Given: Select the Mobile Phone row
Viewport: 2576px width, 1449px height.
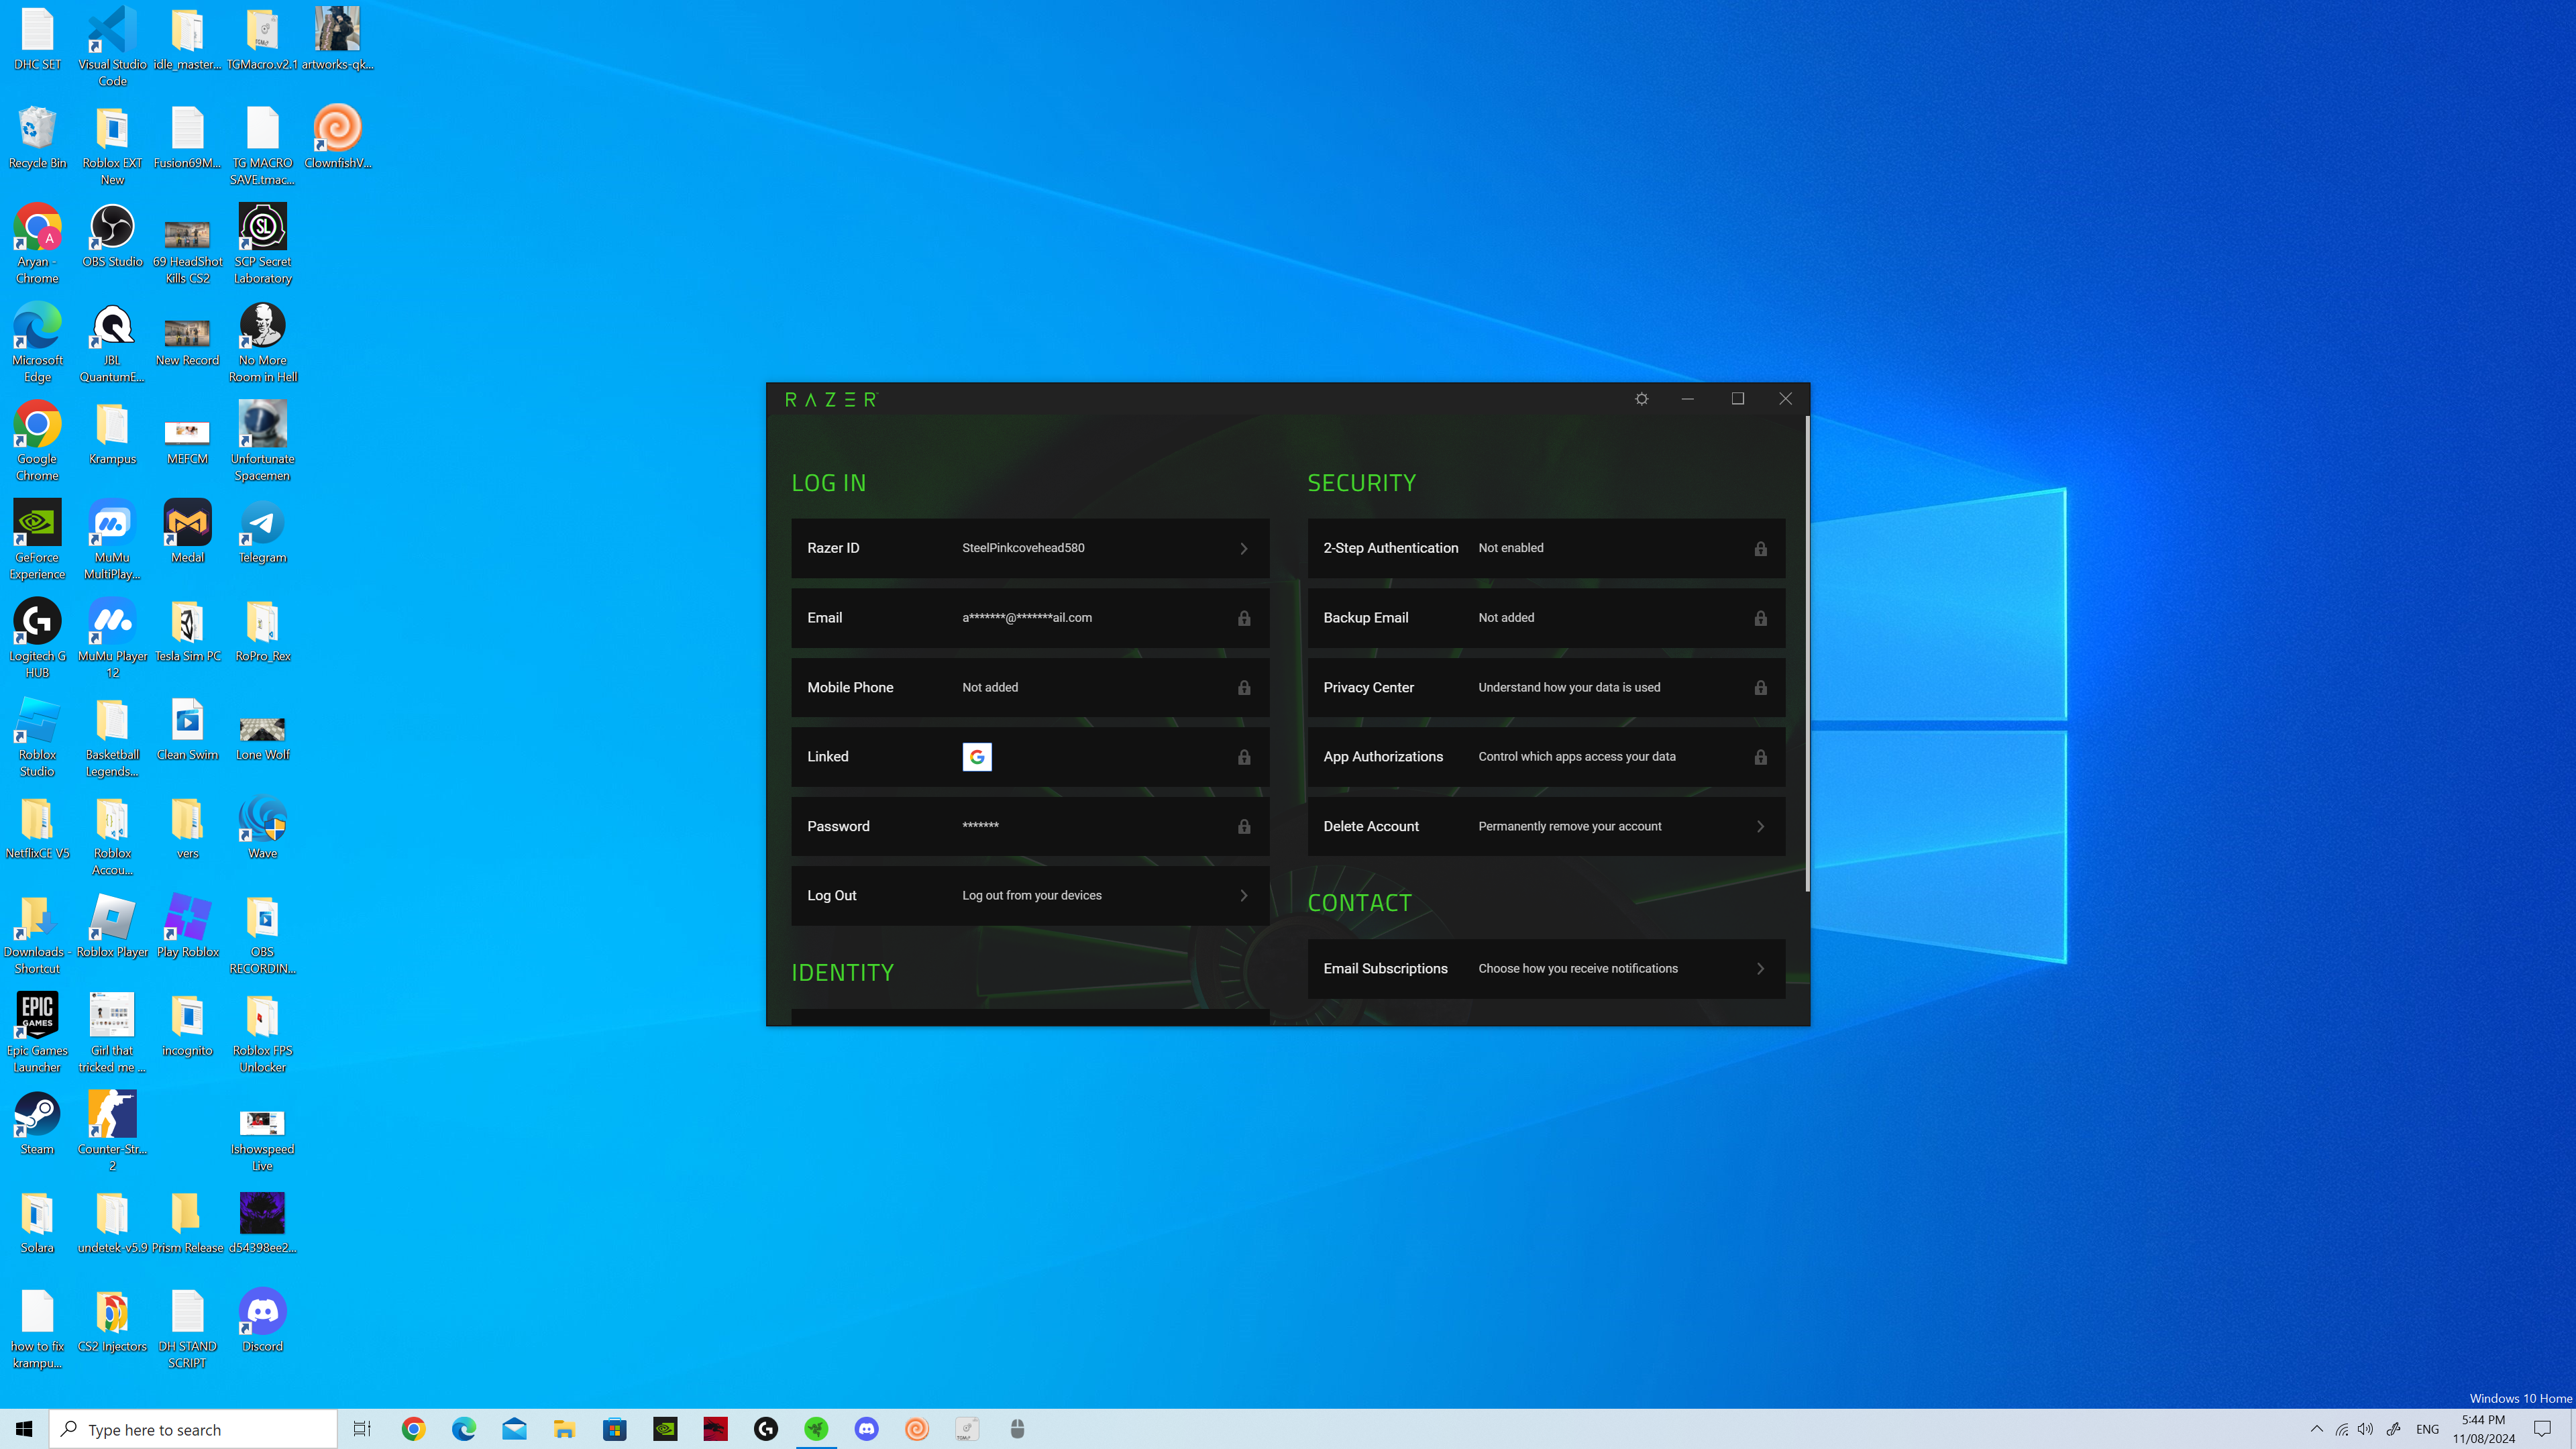Looking at the screenshot, I should (1029, 688).
